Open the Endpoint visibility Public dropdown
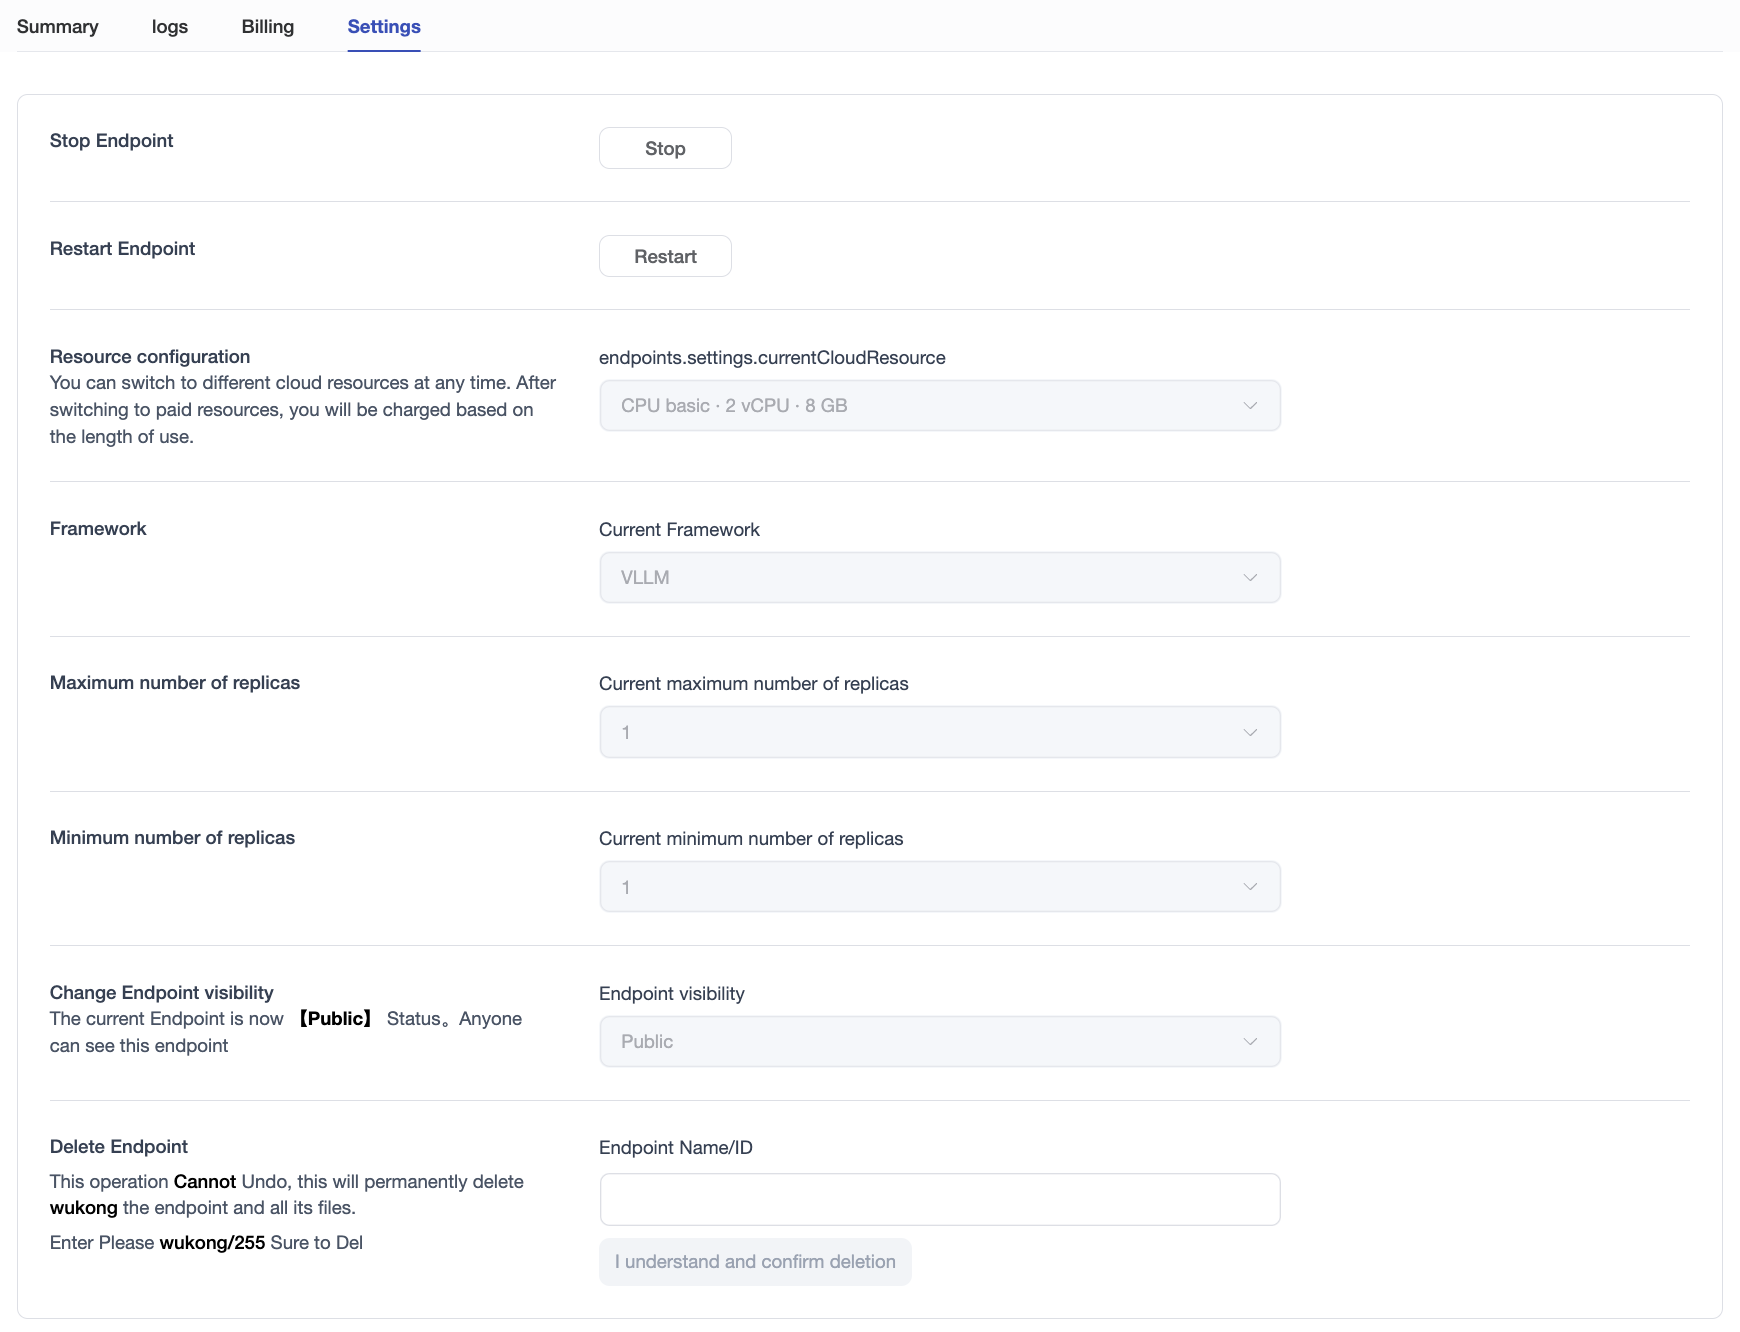Image resolution: width=1740 pixels, height=1332 pixels. (920, 1042)
